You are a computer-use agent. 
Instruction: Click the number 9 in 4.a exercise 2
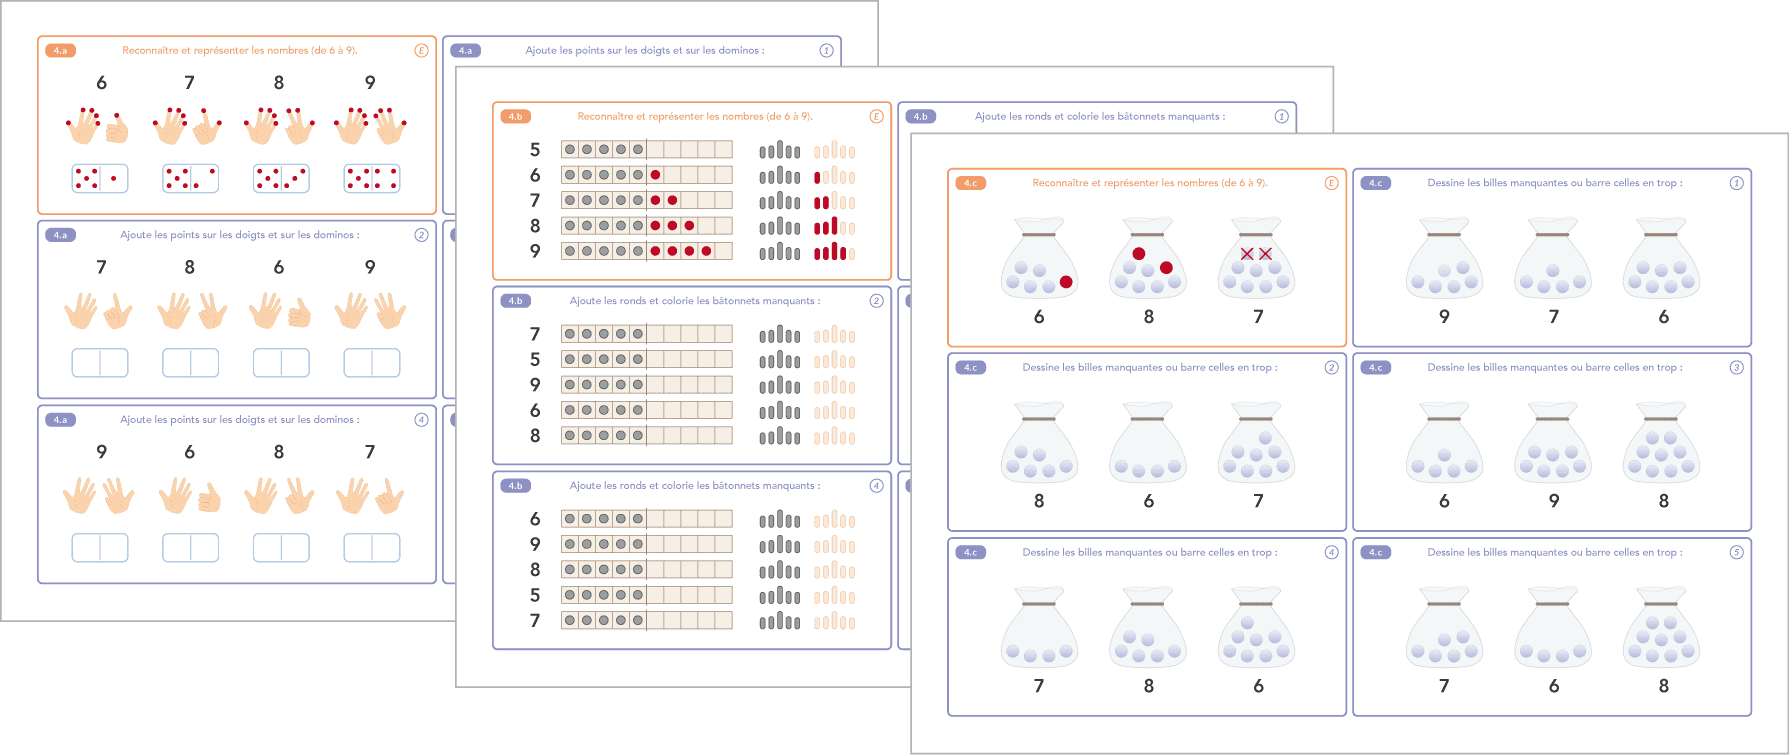point(370,267)
